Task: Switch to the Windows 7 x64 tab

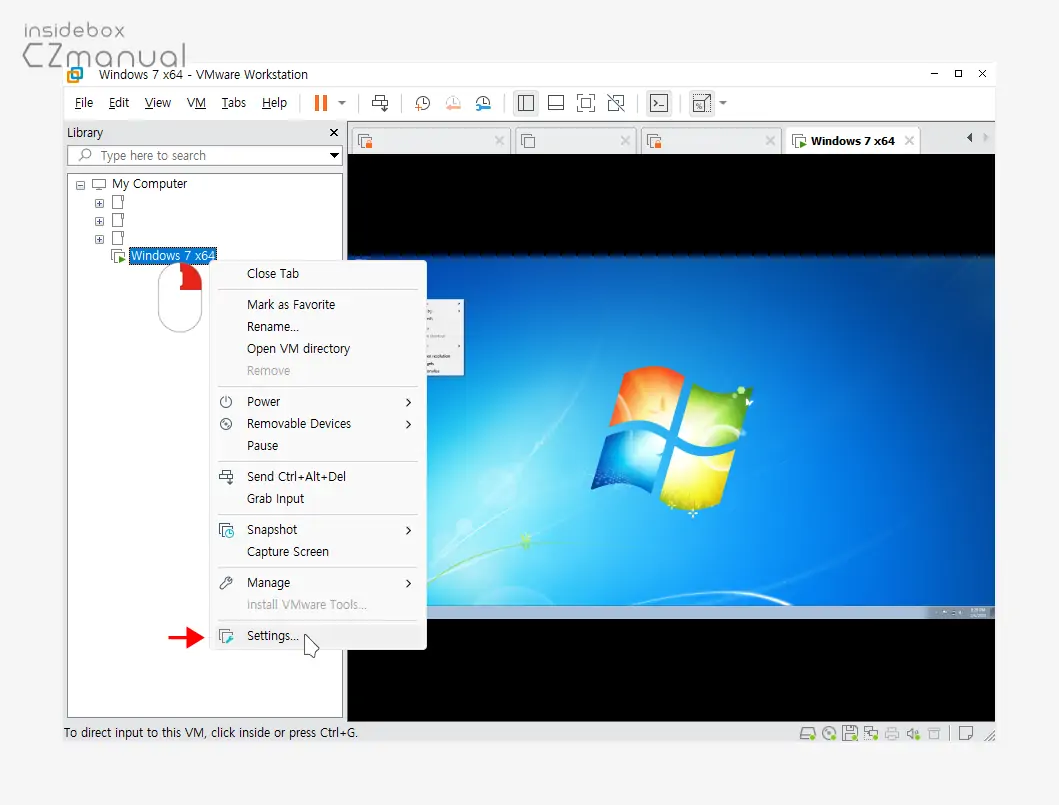Action: [x=852, y=140]
